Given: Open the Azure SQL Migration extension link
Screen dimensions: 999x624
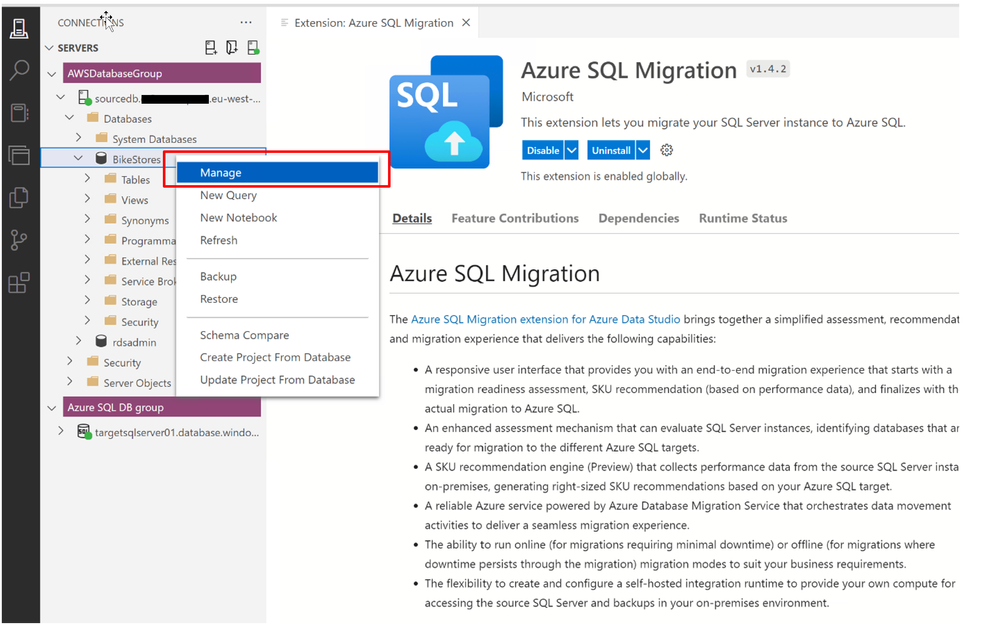Looking at the screenshot, I should click(x=545, y=319).
